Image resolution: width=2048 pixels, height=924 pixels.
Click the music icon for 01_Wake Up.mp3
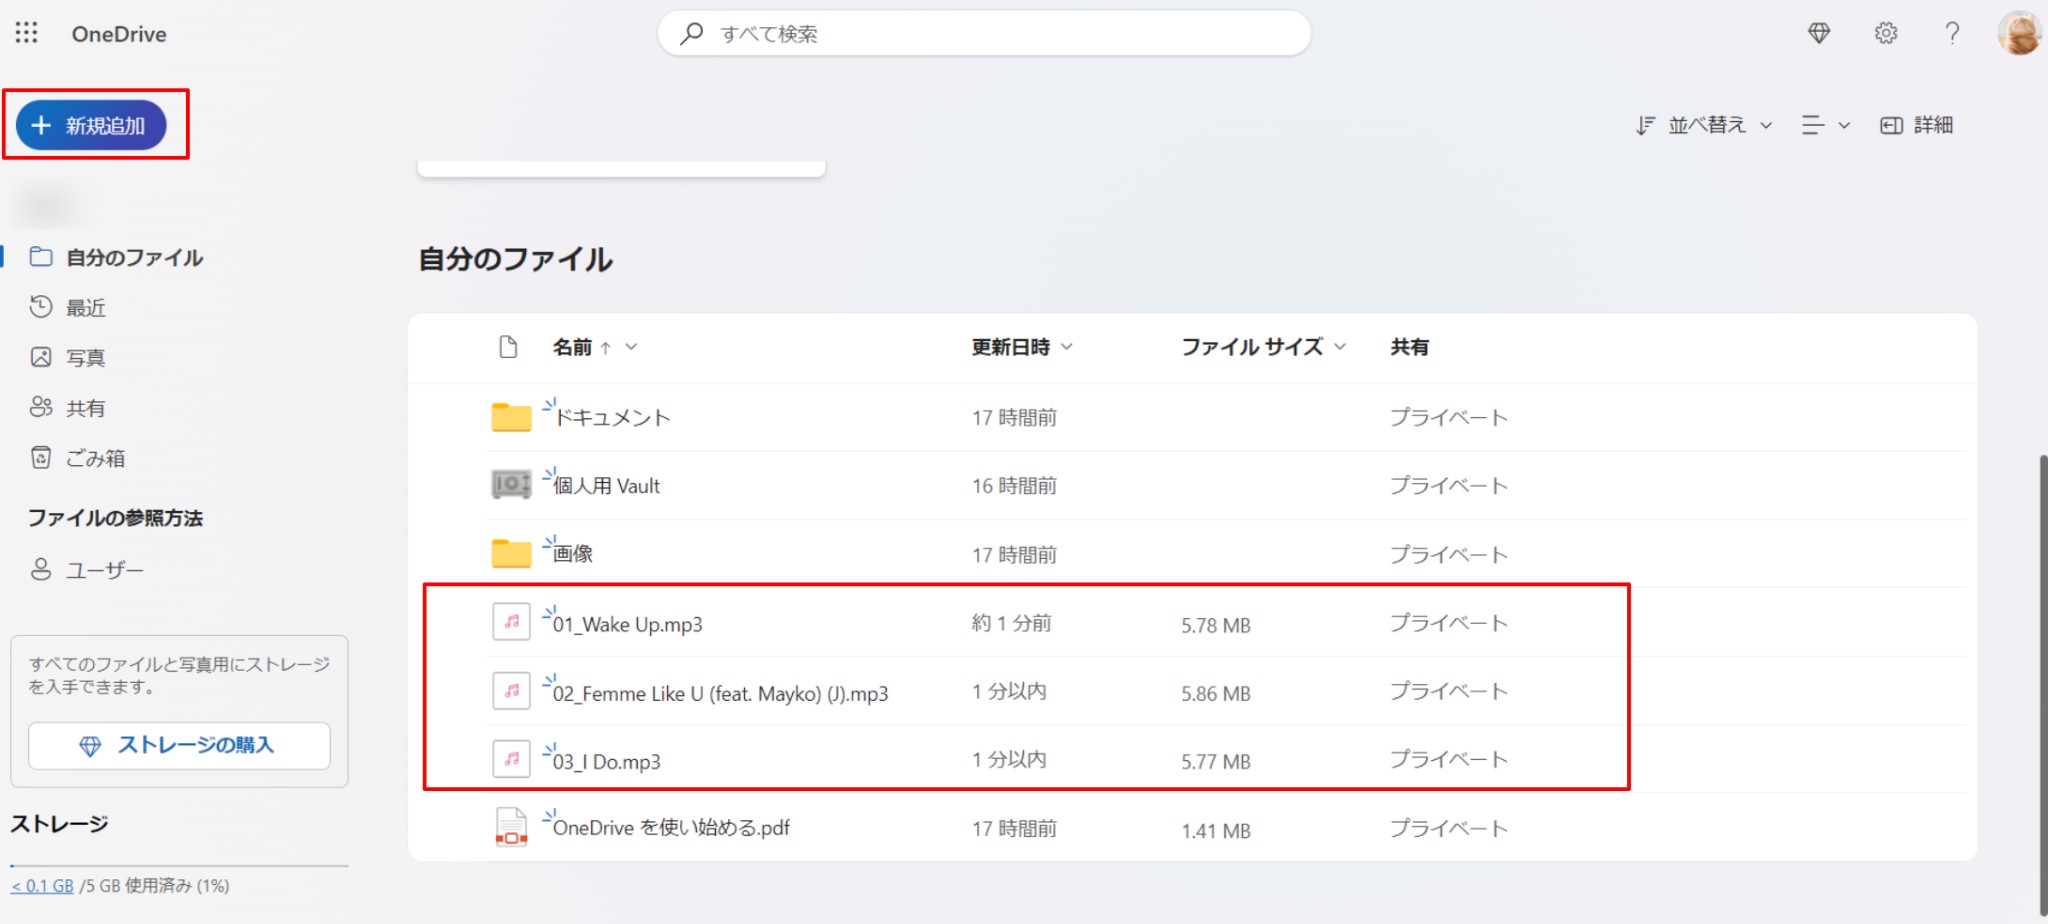tap(511, 622)
